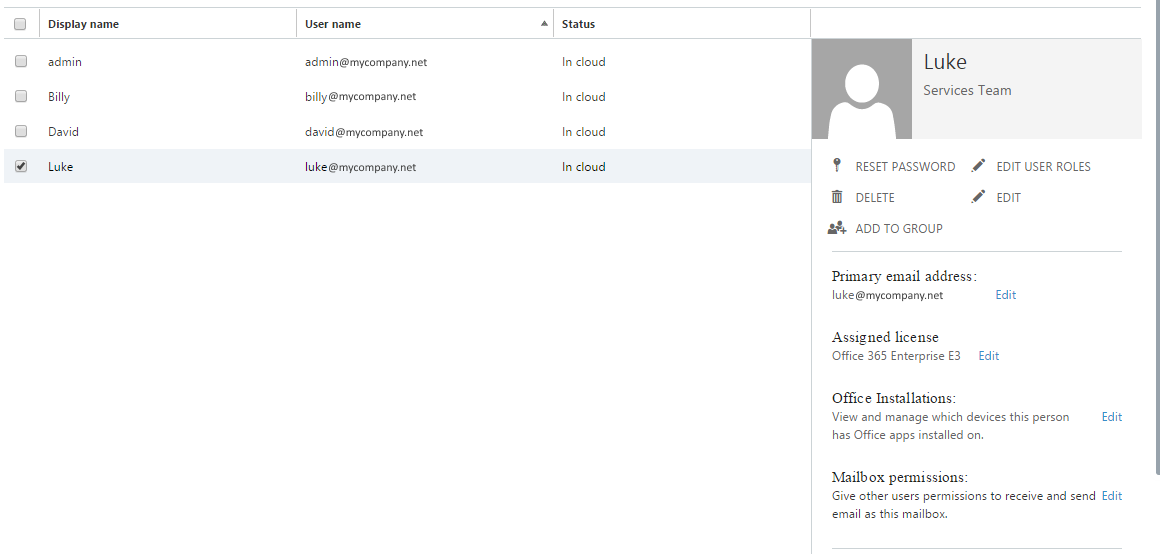
Task: Edit the assigned Office 365 license
Action: click(x=988, y=356)
